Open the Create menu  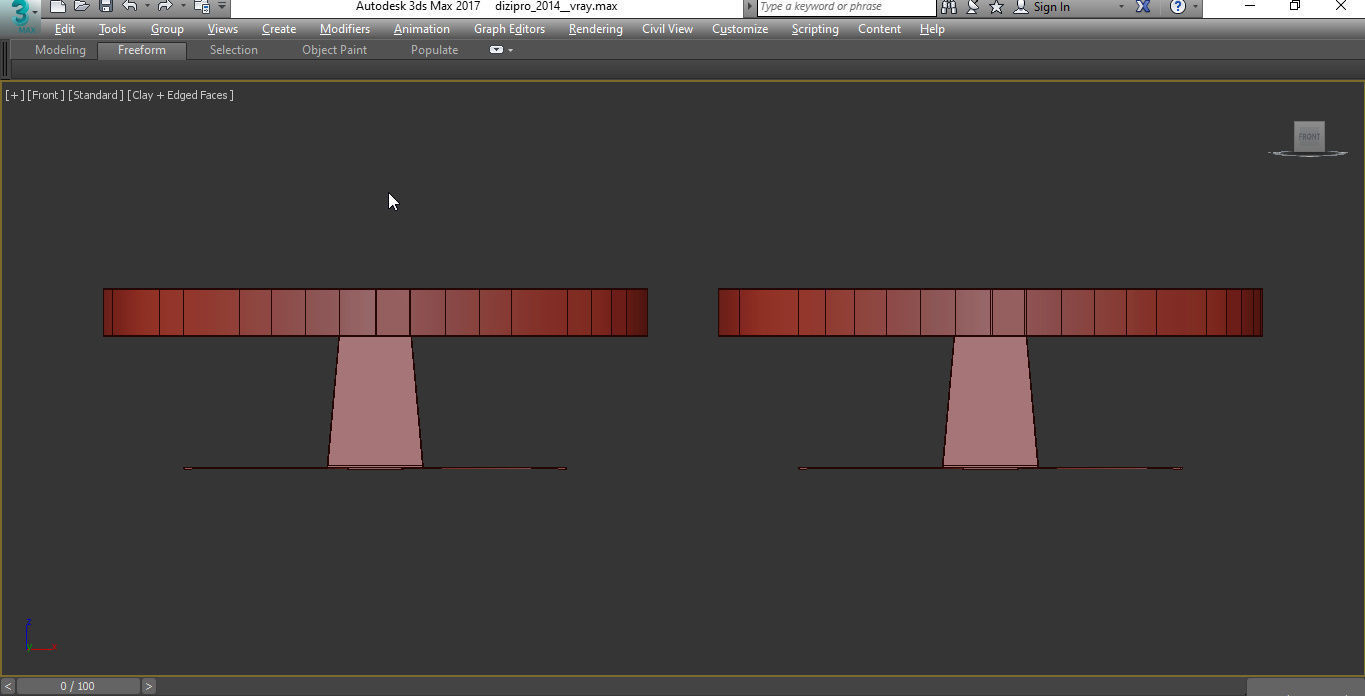coord(279,29)
